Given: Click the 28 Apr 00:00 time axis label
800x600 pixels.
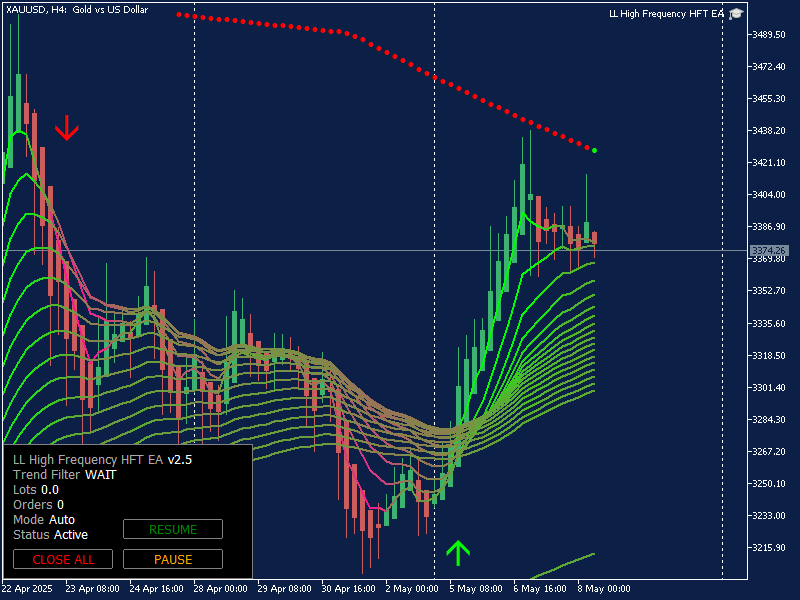Looking at the screenshot, I should 220,589.
